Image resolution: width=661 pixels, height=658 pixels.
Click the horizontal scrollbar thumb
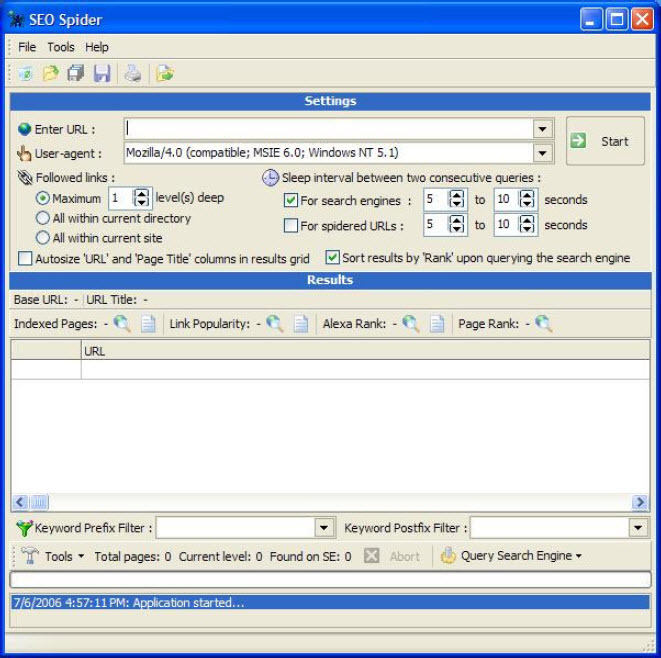tap(39, 502)
